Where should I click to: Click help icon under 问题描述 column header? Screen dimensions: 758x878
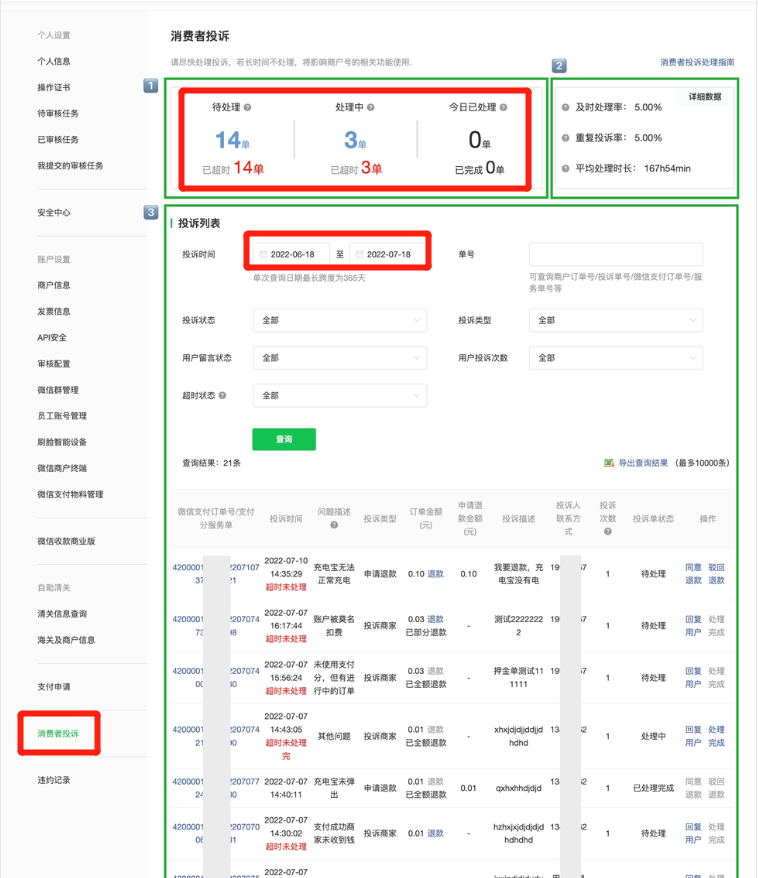(334, 525)
